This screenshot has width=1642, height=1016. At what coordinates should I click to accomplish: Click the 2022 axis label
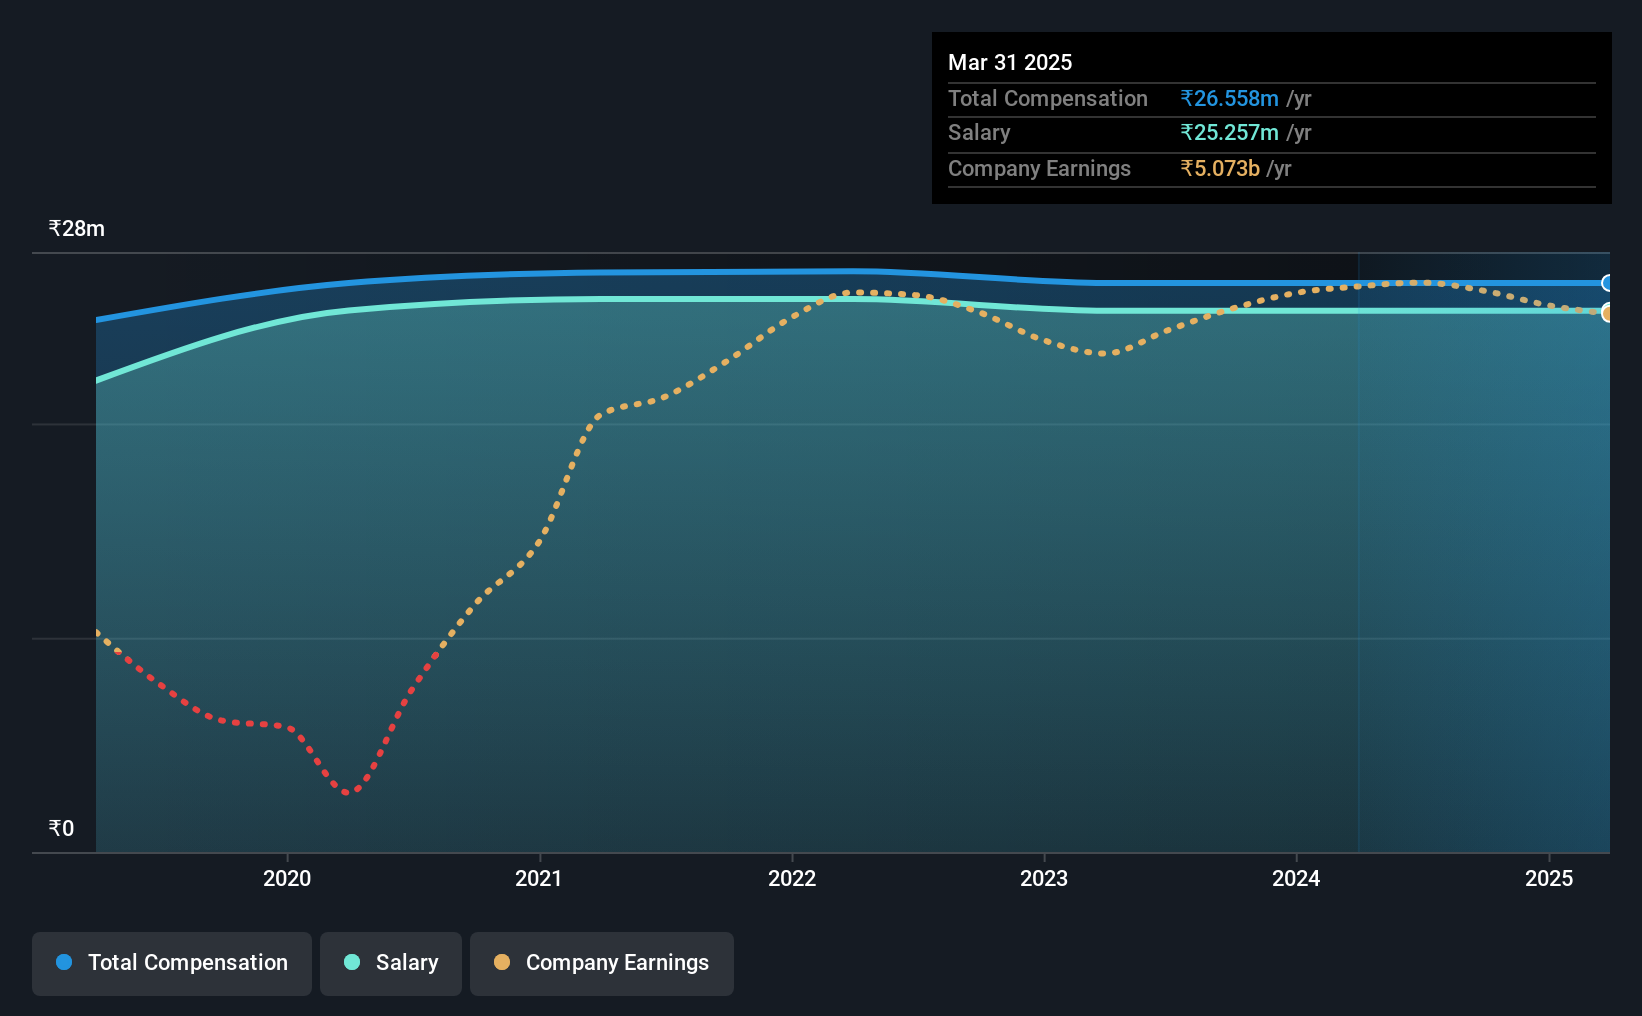point(792,878)
